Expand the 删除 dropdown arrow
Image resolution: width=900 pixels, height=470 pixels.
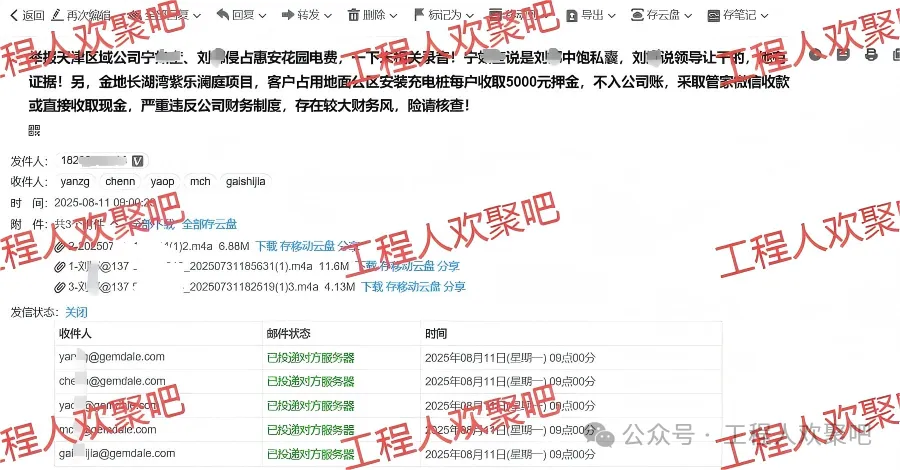(x=393, y=16)
